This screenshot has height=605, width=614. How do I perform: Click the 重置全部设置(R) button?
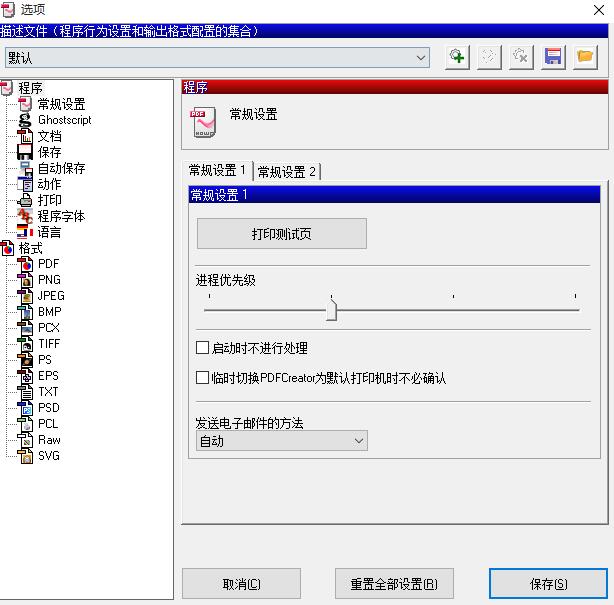pyautogui.click(x=394, y=584)
